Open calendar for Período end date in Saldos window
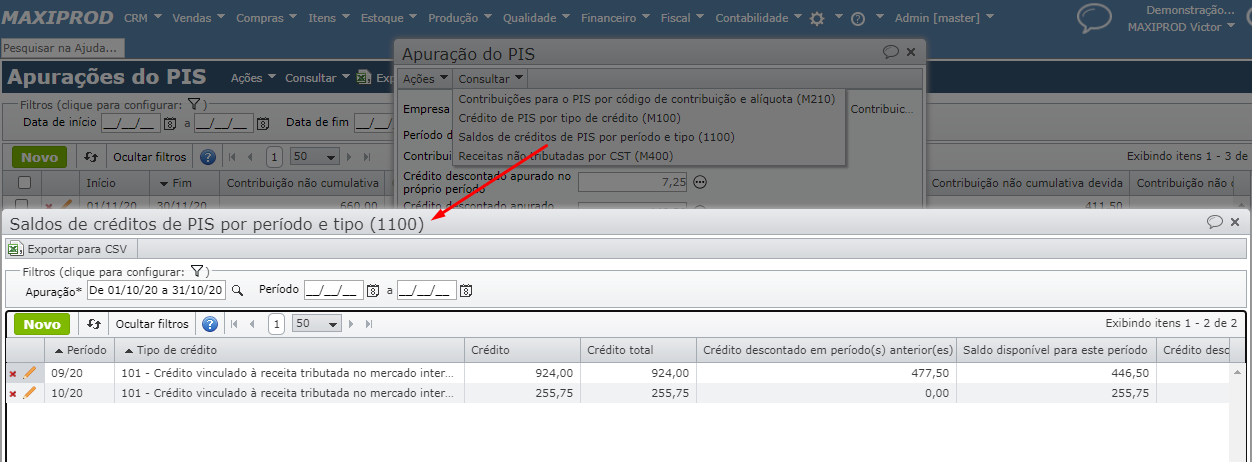The image size is (1252, 462). (465, 290)
